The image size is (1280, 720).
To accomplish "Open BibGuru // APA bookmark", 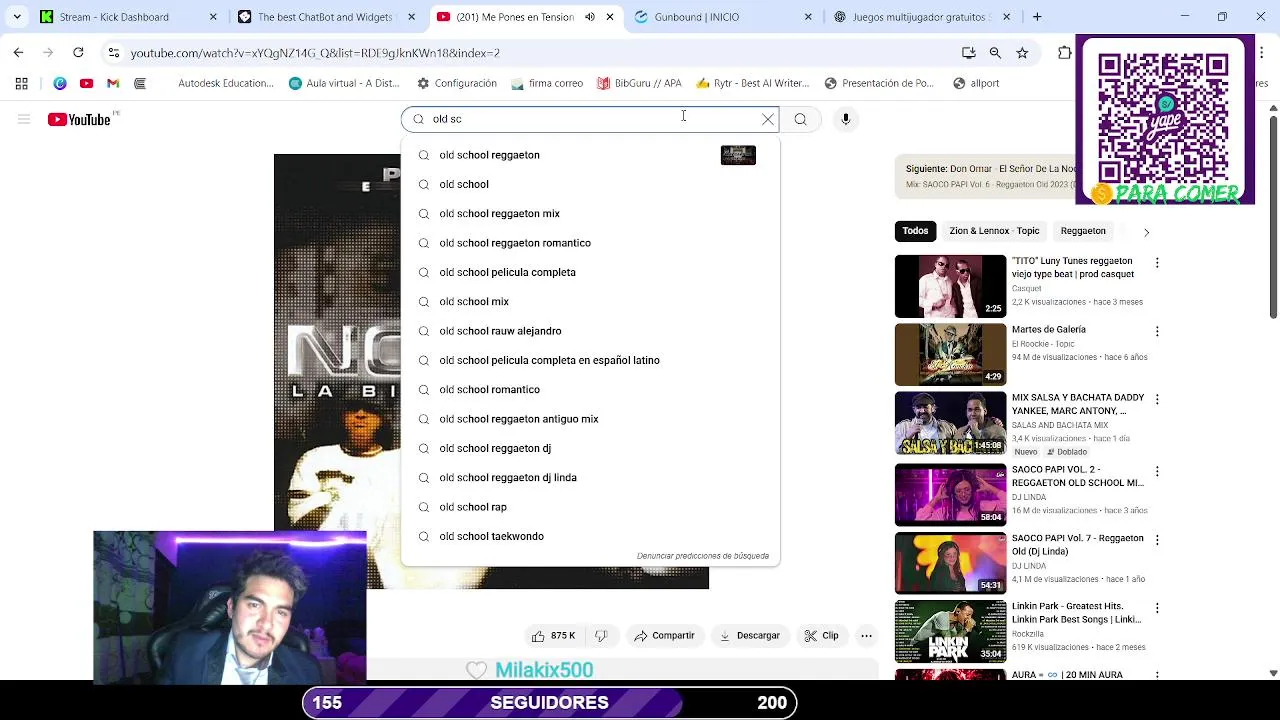I will coord(639,84).
